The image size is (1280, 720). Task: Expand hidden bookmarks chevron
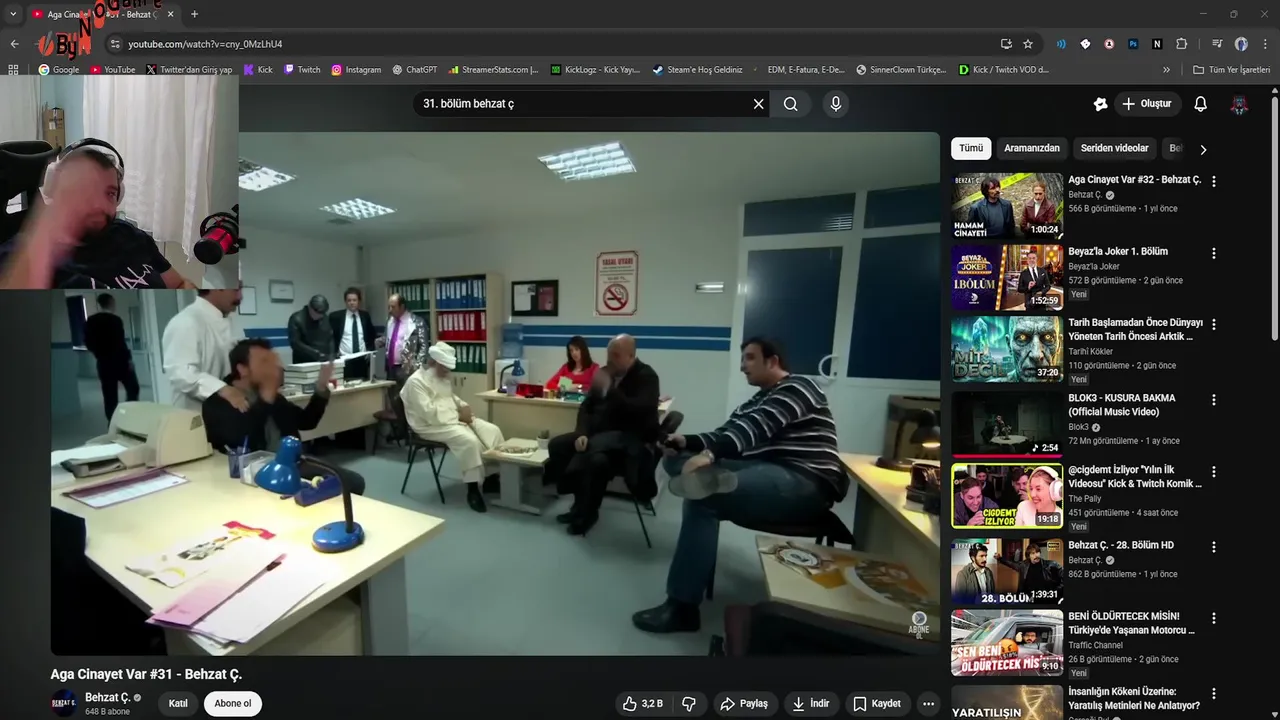[1166, 70]
